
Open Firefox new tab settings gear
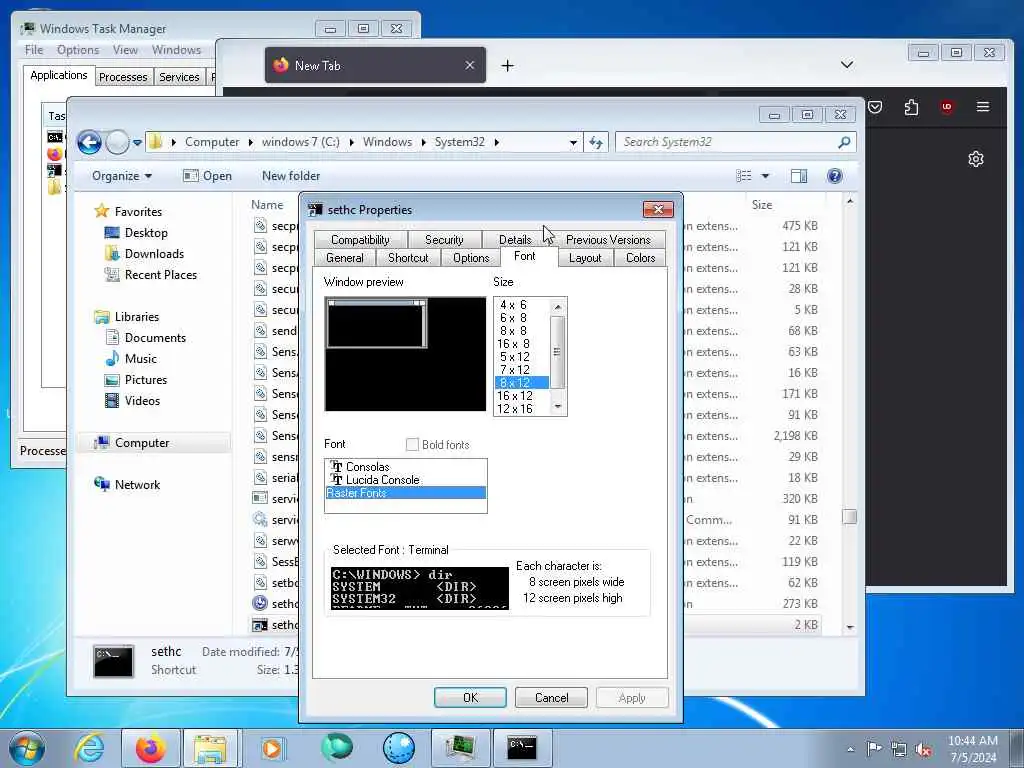[976, 159]
